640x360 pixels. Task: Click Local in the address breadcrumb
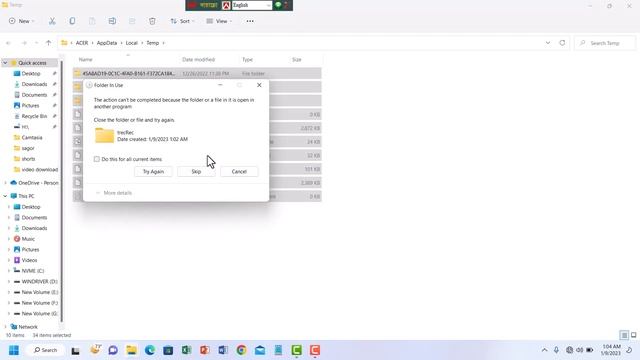[131, 43]
